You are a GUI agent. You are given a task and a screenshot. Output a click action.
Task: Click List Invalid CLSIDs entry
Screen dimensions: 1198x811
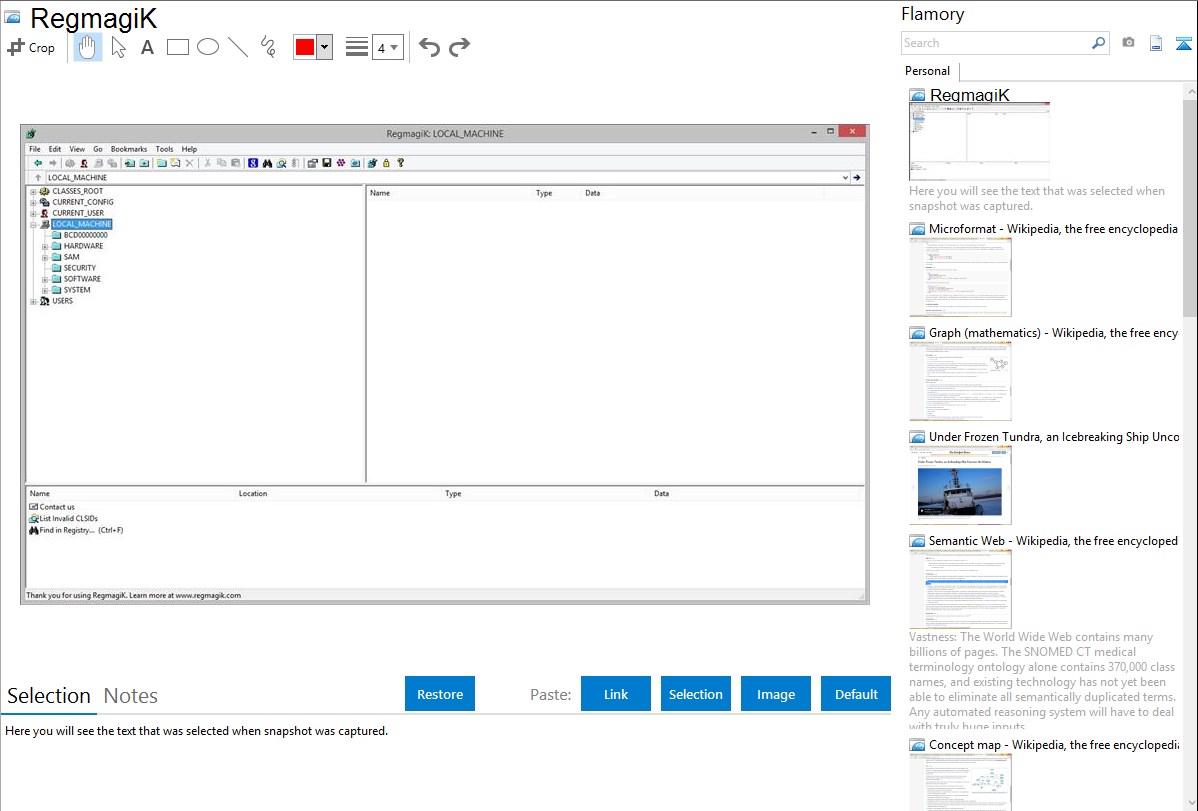(x=69, y=518)
